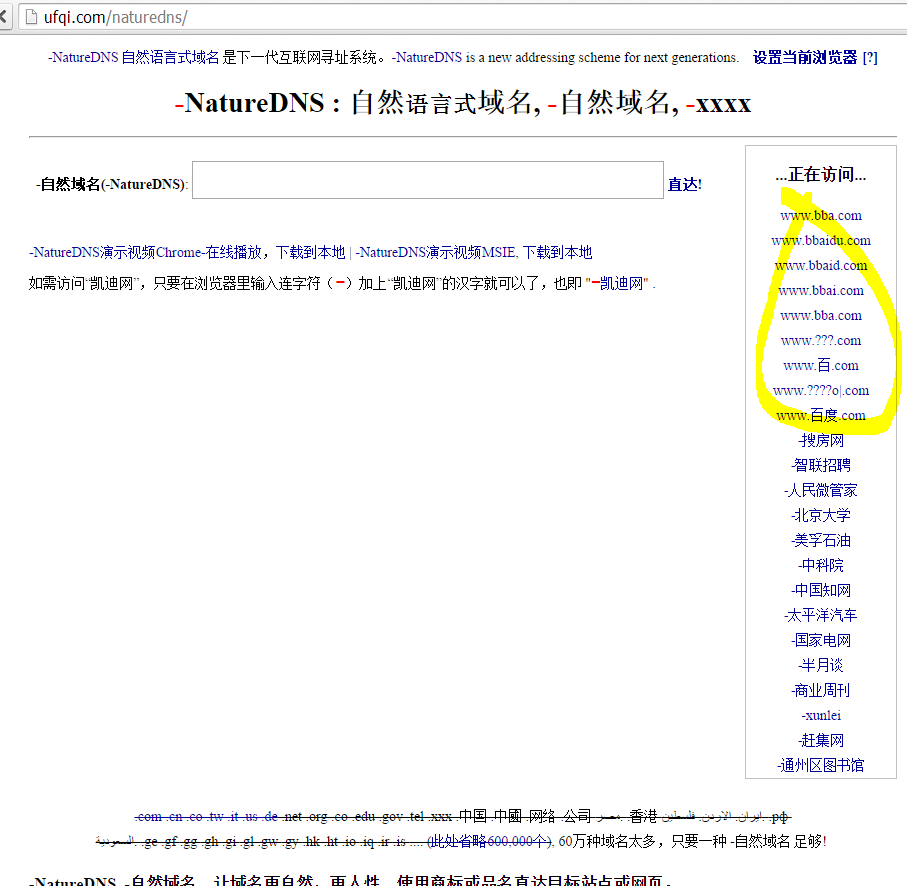Image resolution: width=907 pixels, height=886 pixels.
Task: Open the www.百度.com sidebar link
Action: point(820,415)
